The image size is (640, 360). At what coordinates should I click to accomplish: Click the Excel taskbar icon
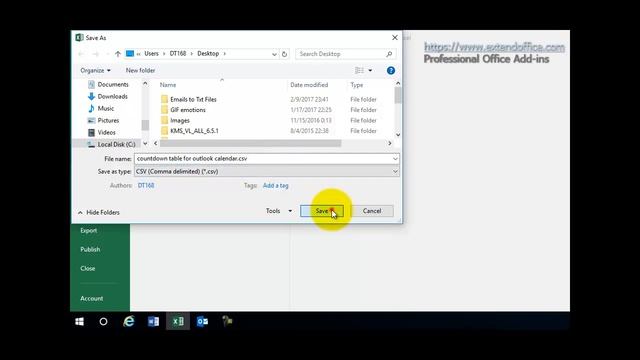pyautogui.click(x=178, y=322)
